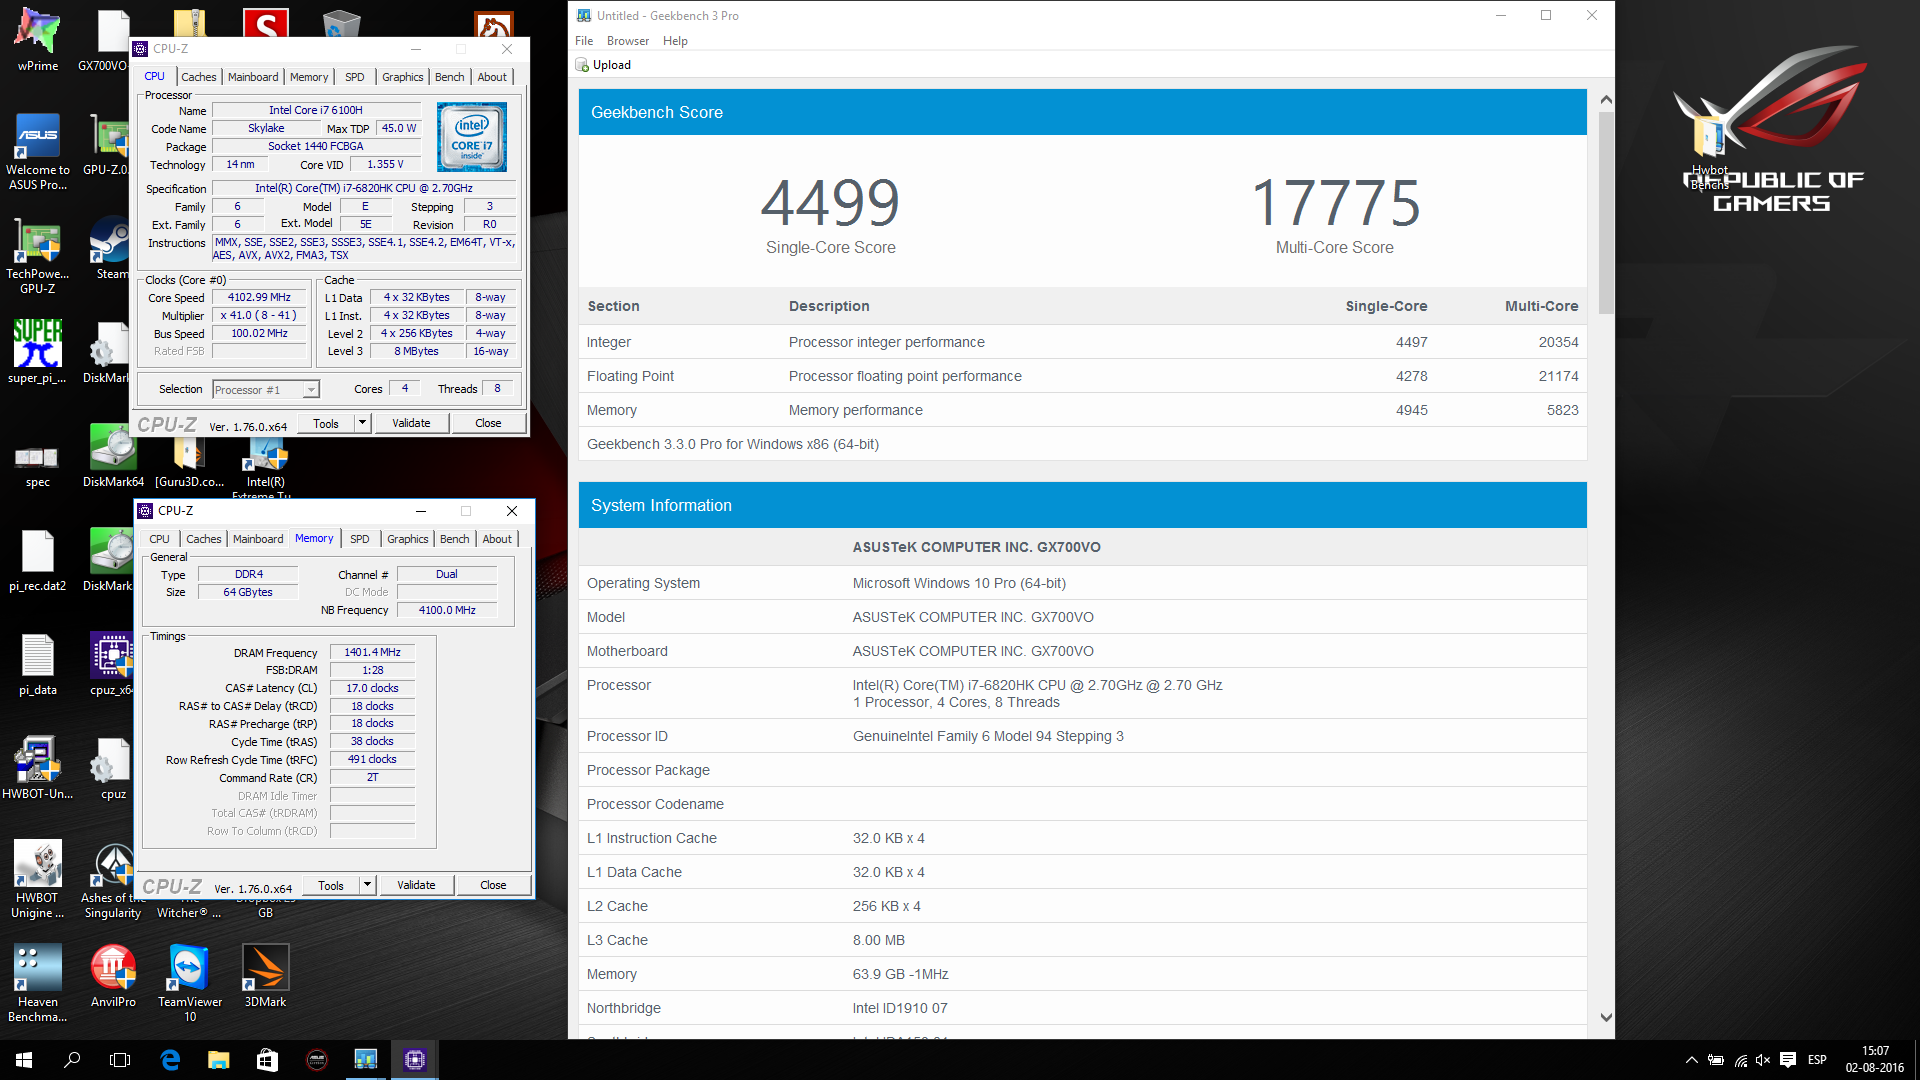Image resolution: width=1920 pixels, height=1080 pixels.
Task: Open the Ashes of the Singularity shortcut
Action: [113, 880]
